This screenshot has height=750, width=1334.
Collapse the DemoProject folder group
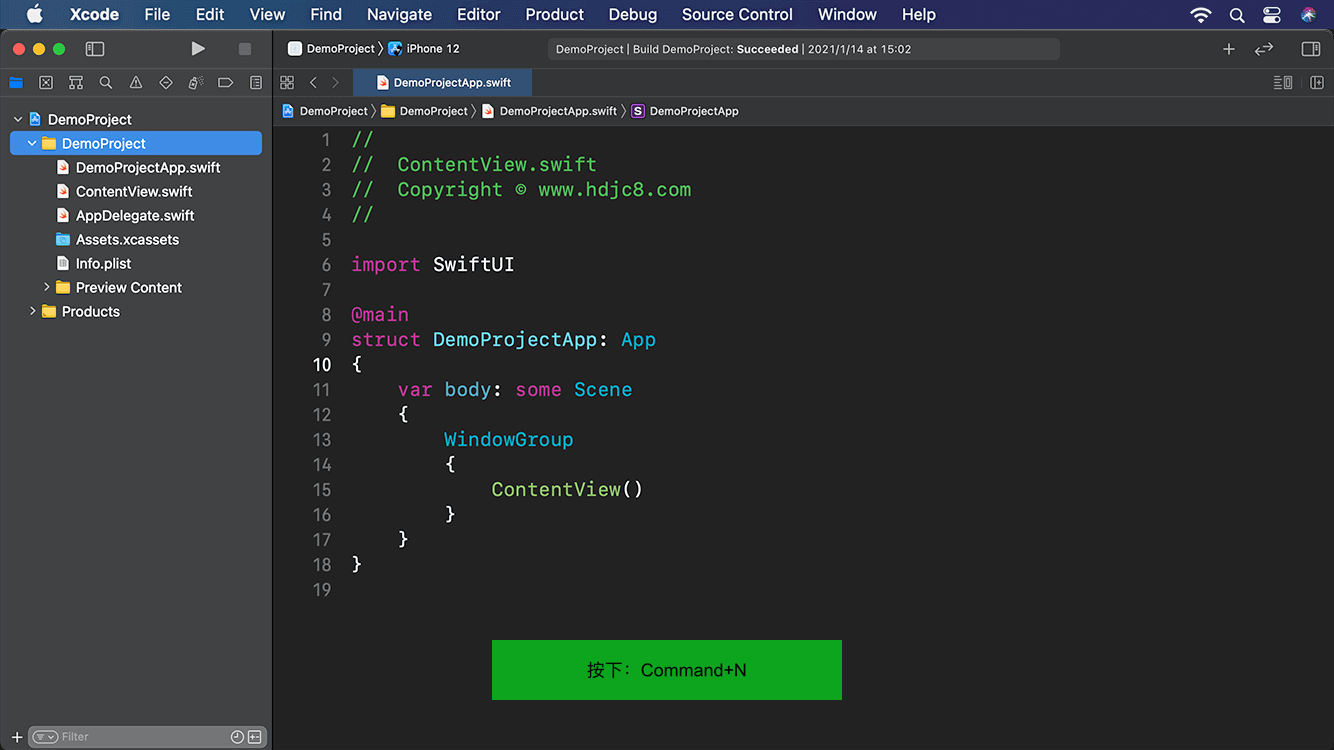32,143
